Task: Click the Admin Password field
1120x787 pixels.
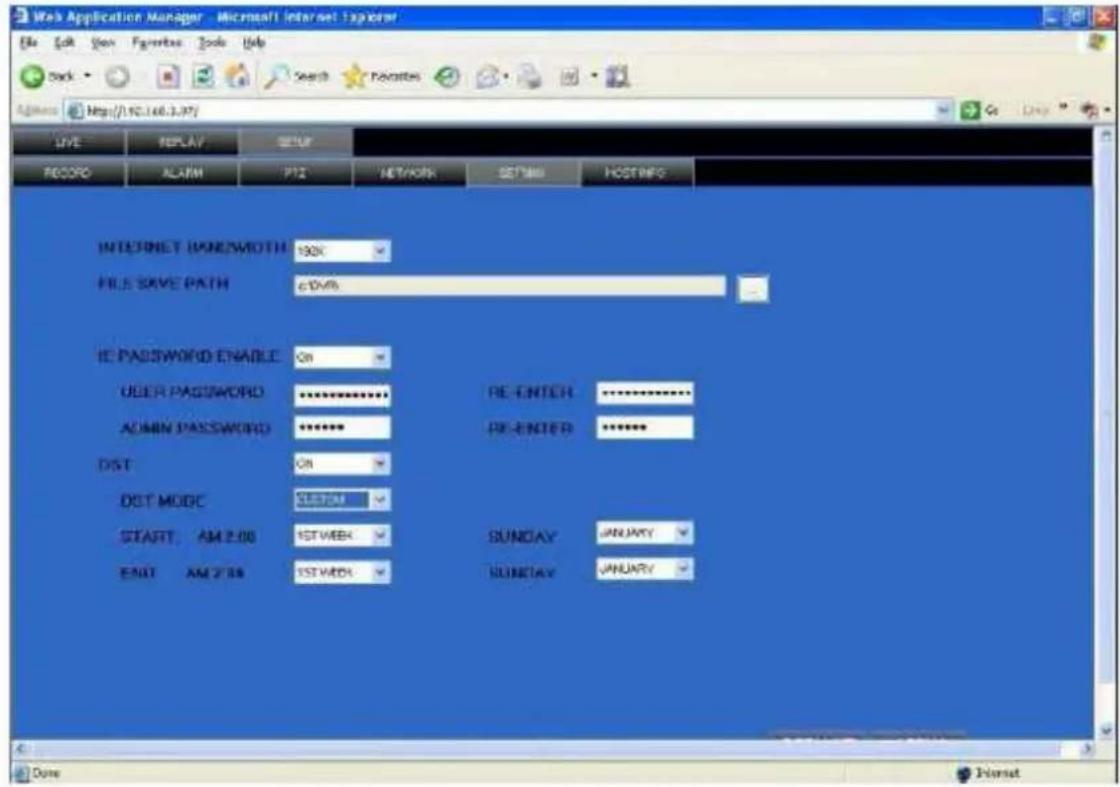Action: click(x=342, y=428)
